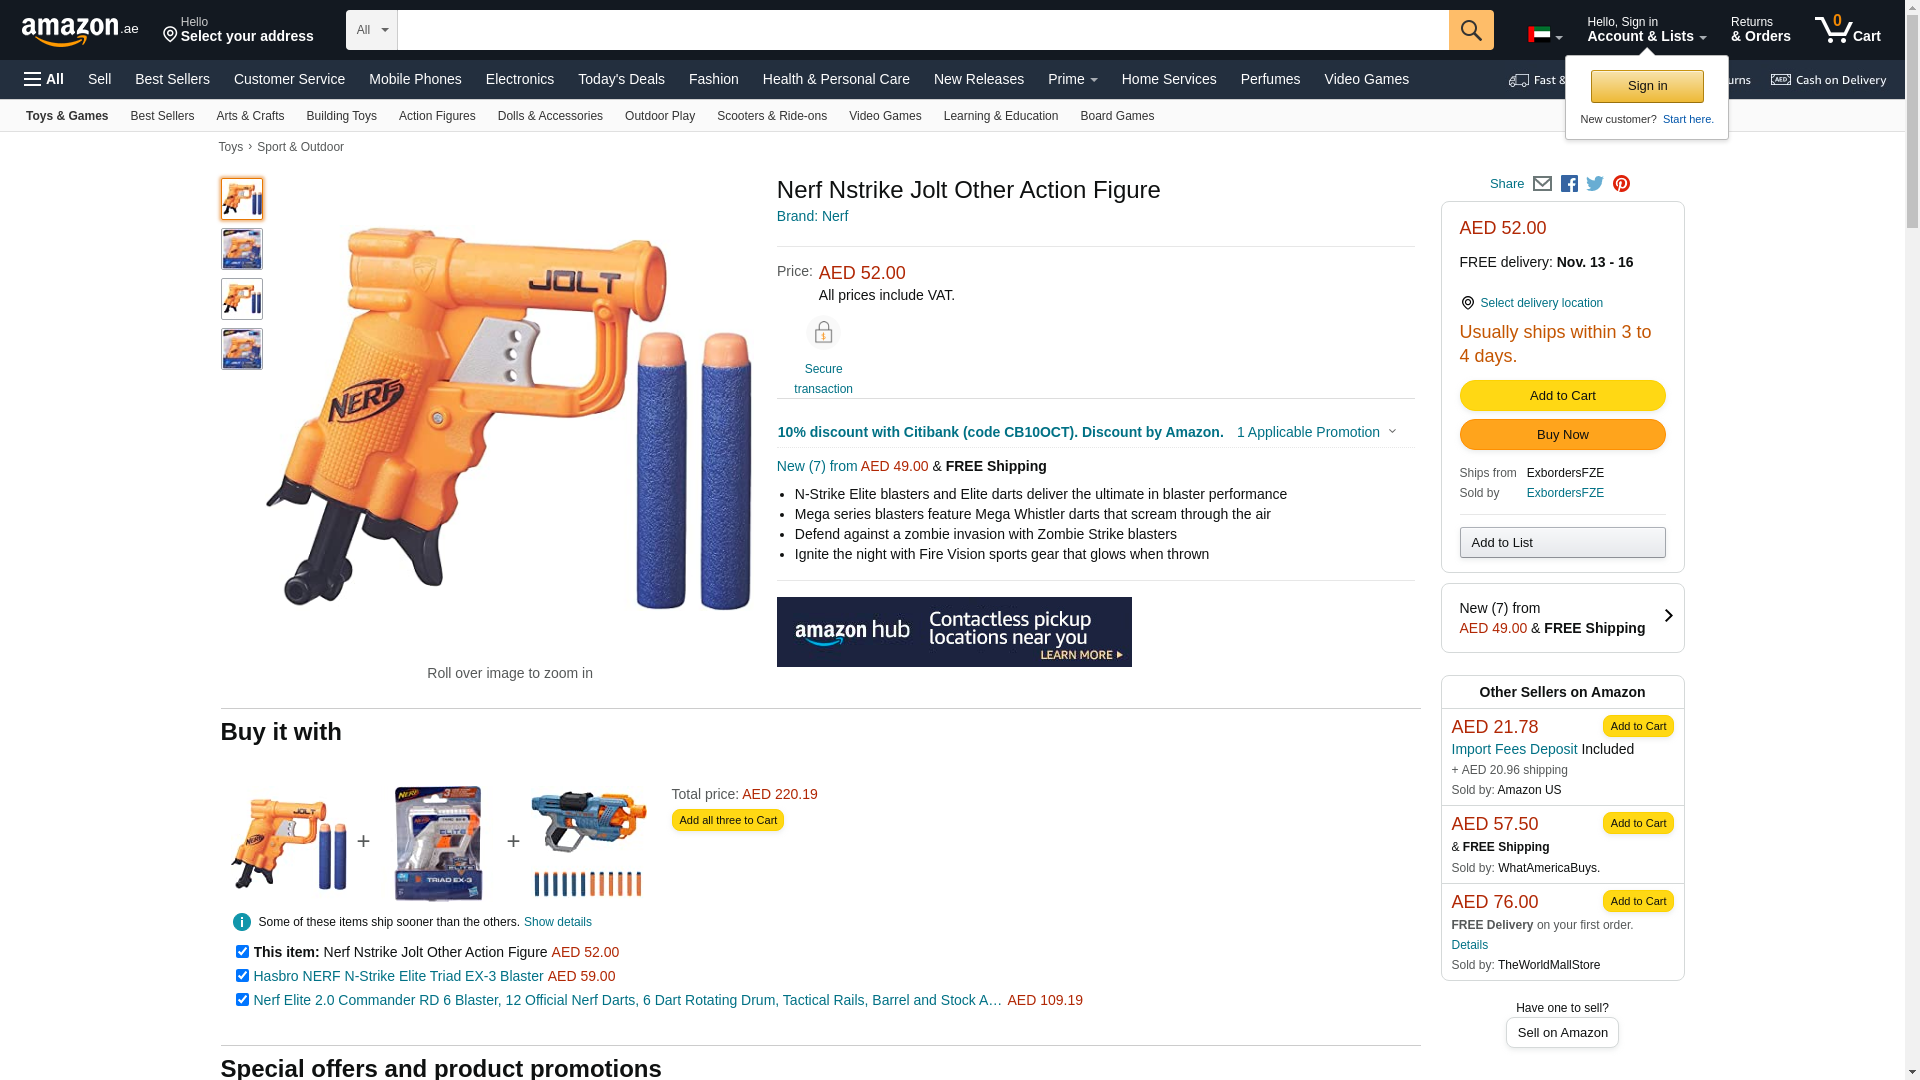
Task: Share the product via Twitter icon
Action: click(x=1595, y=184)
